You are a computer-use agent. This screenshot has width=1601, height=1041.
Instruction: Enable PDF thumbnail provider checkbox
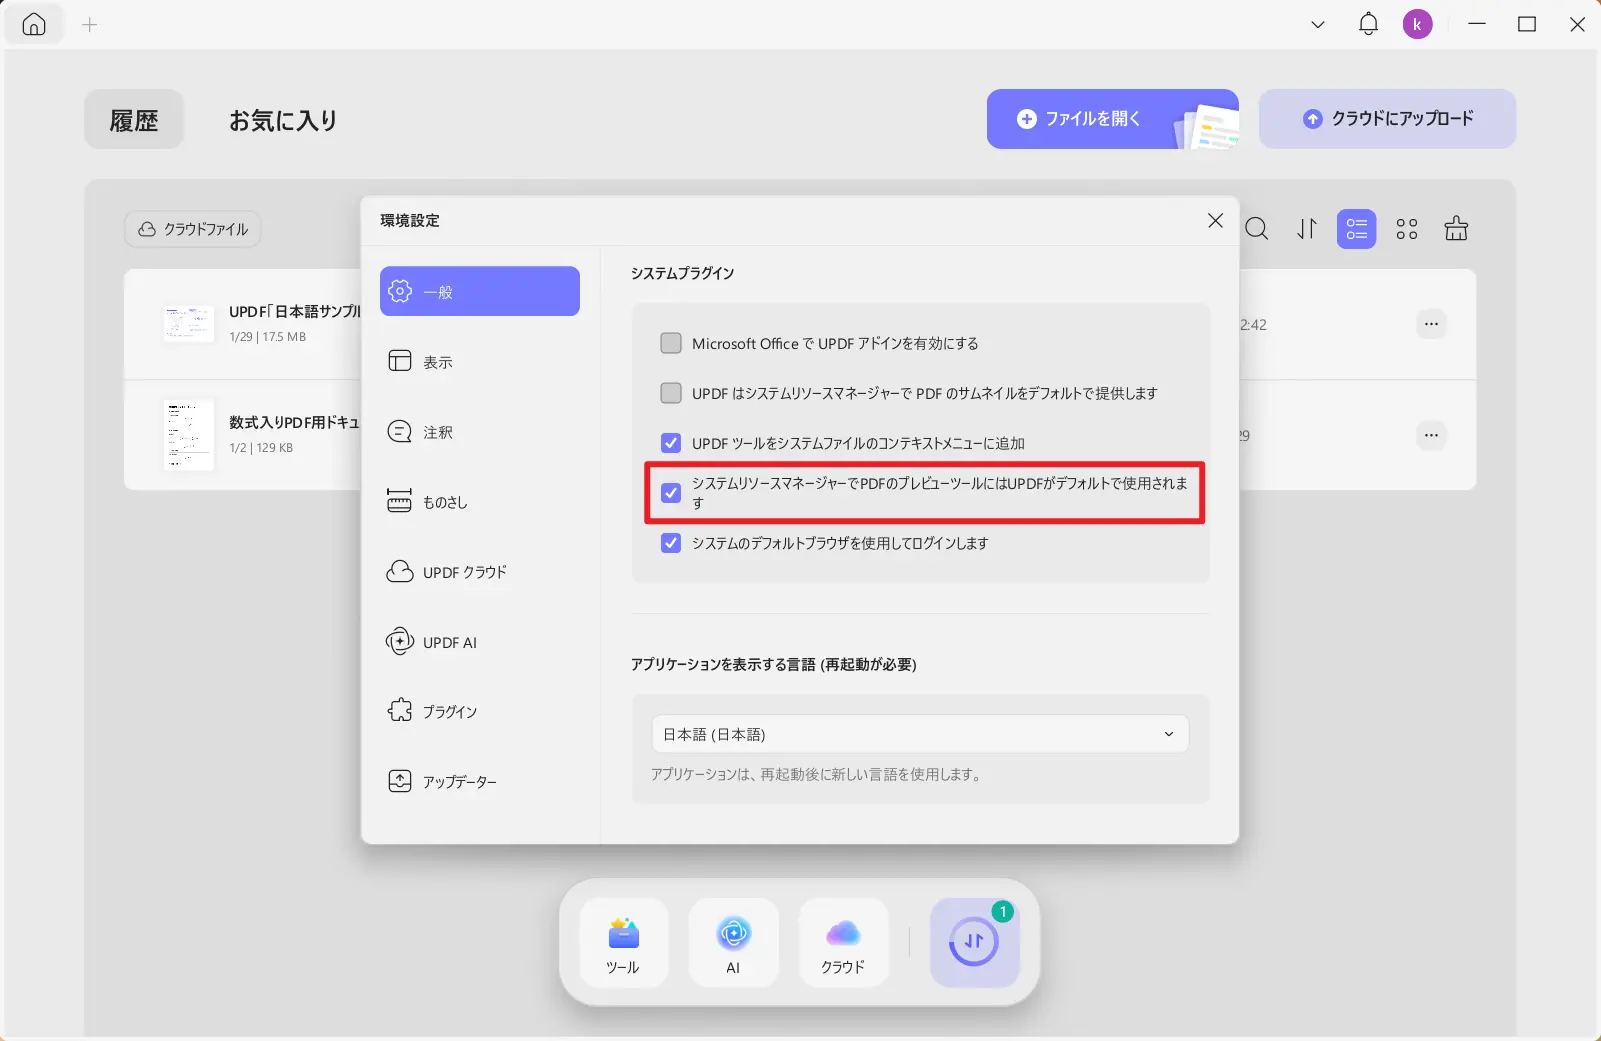point(671,393)
